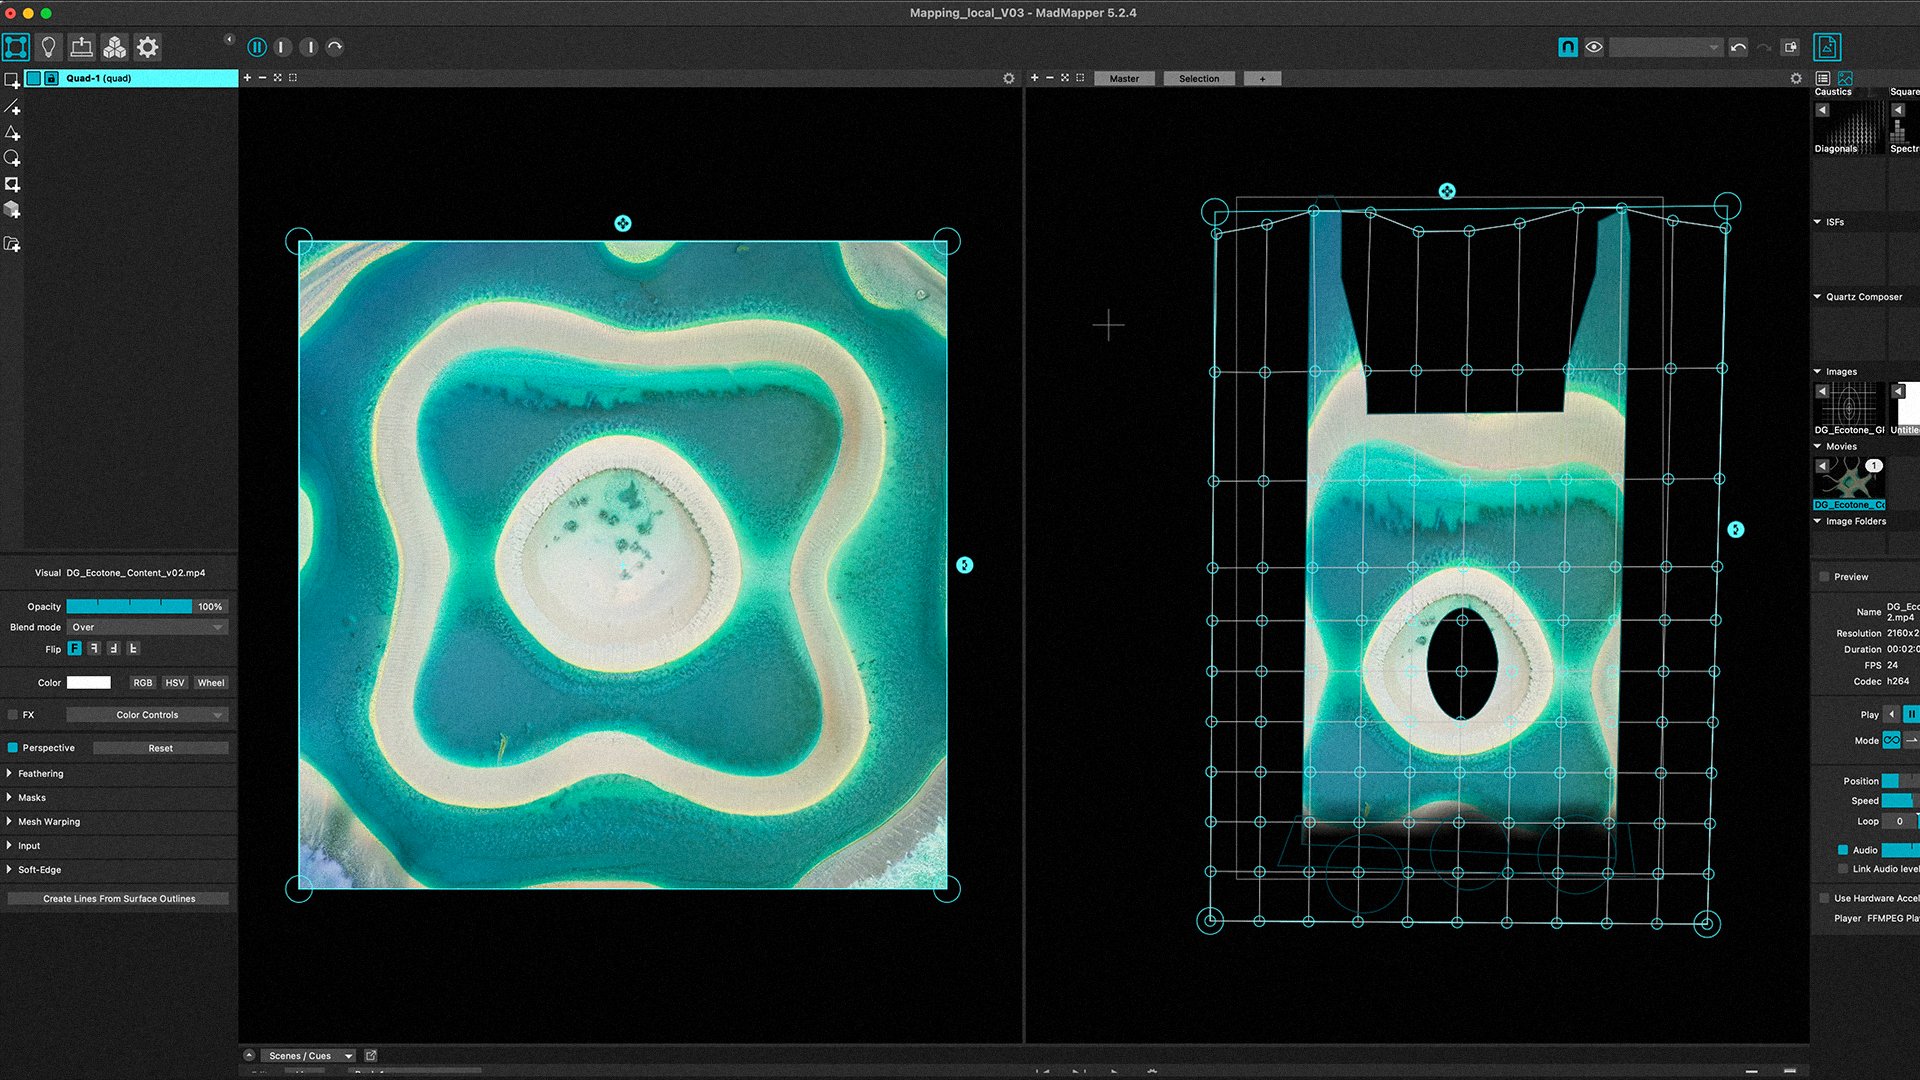Viewport: 1920px width, 1080px height.
Task: Click the undo arrow
Action: (1738, 47)
